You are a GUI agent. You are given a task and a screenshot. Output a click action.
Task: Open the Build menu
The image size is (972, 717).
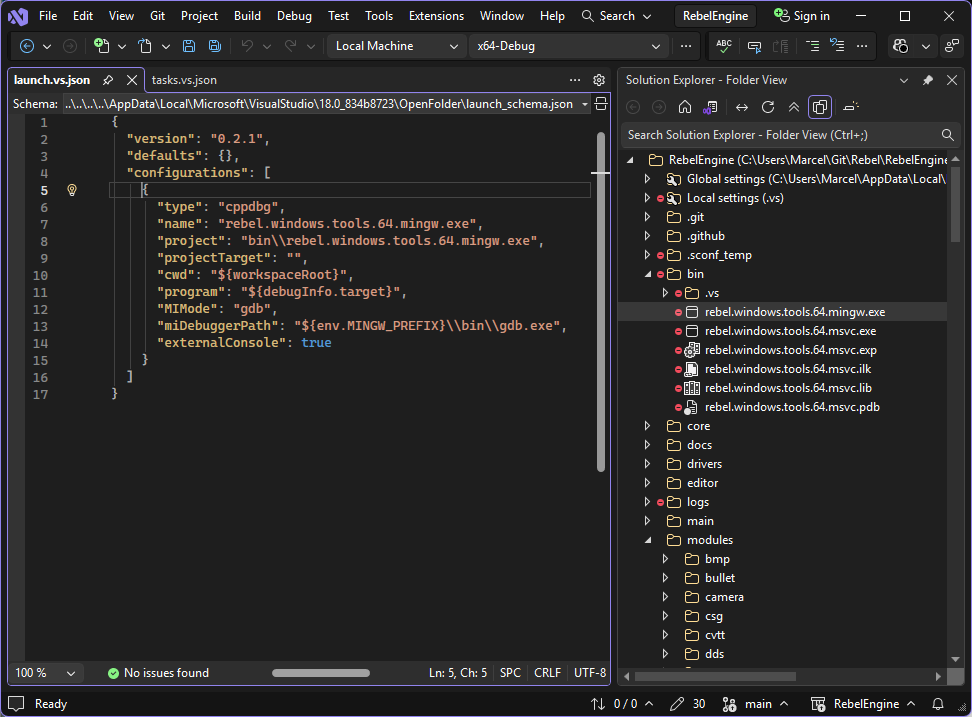click(247, 16)
